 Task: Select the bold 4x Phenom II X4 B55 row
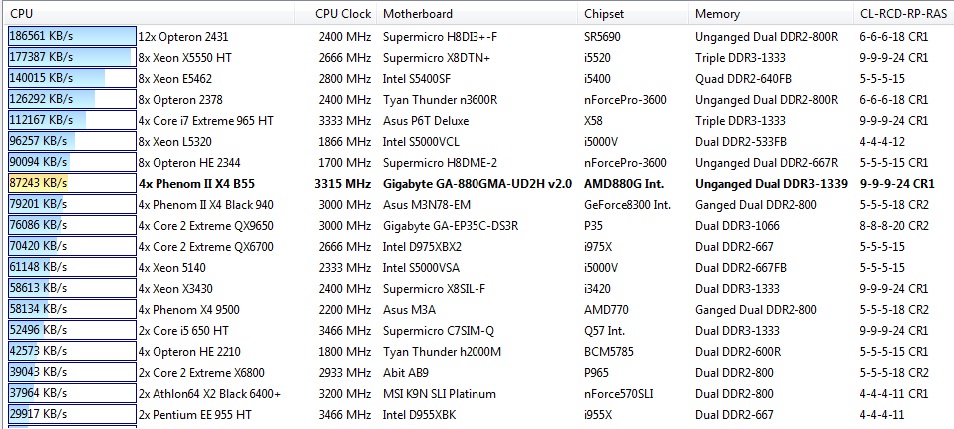pos(196,183)
